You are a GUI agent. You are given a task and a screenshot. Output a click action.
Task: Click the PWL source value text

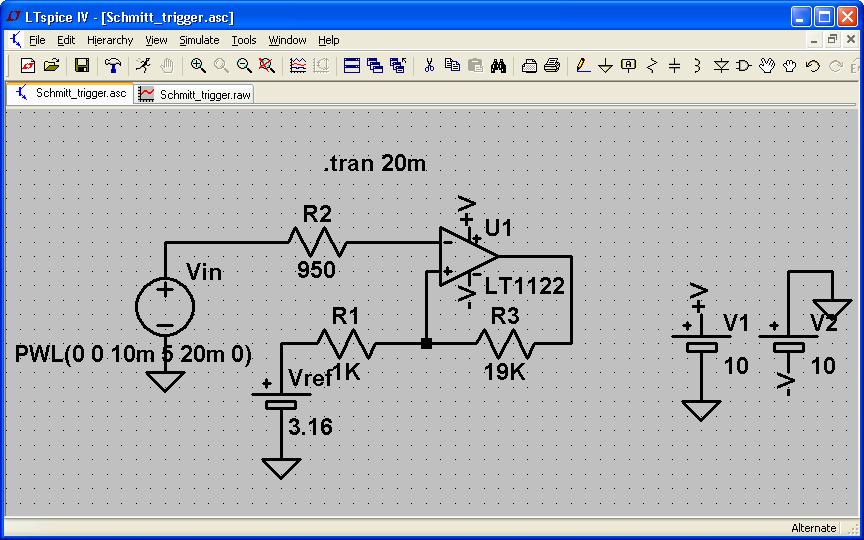133,354
